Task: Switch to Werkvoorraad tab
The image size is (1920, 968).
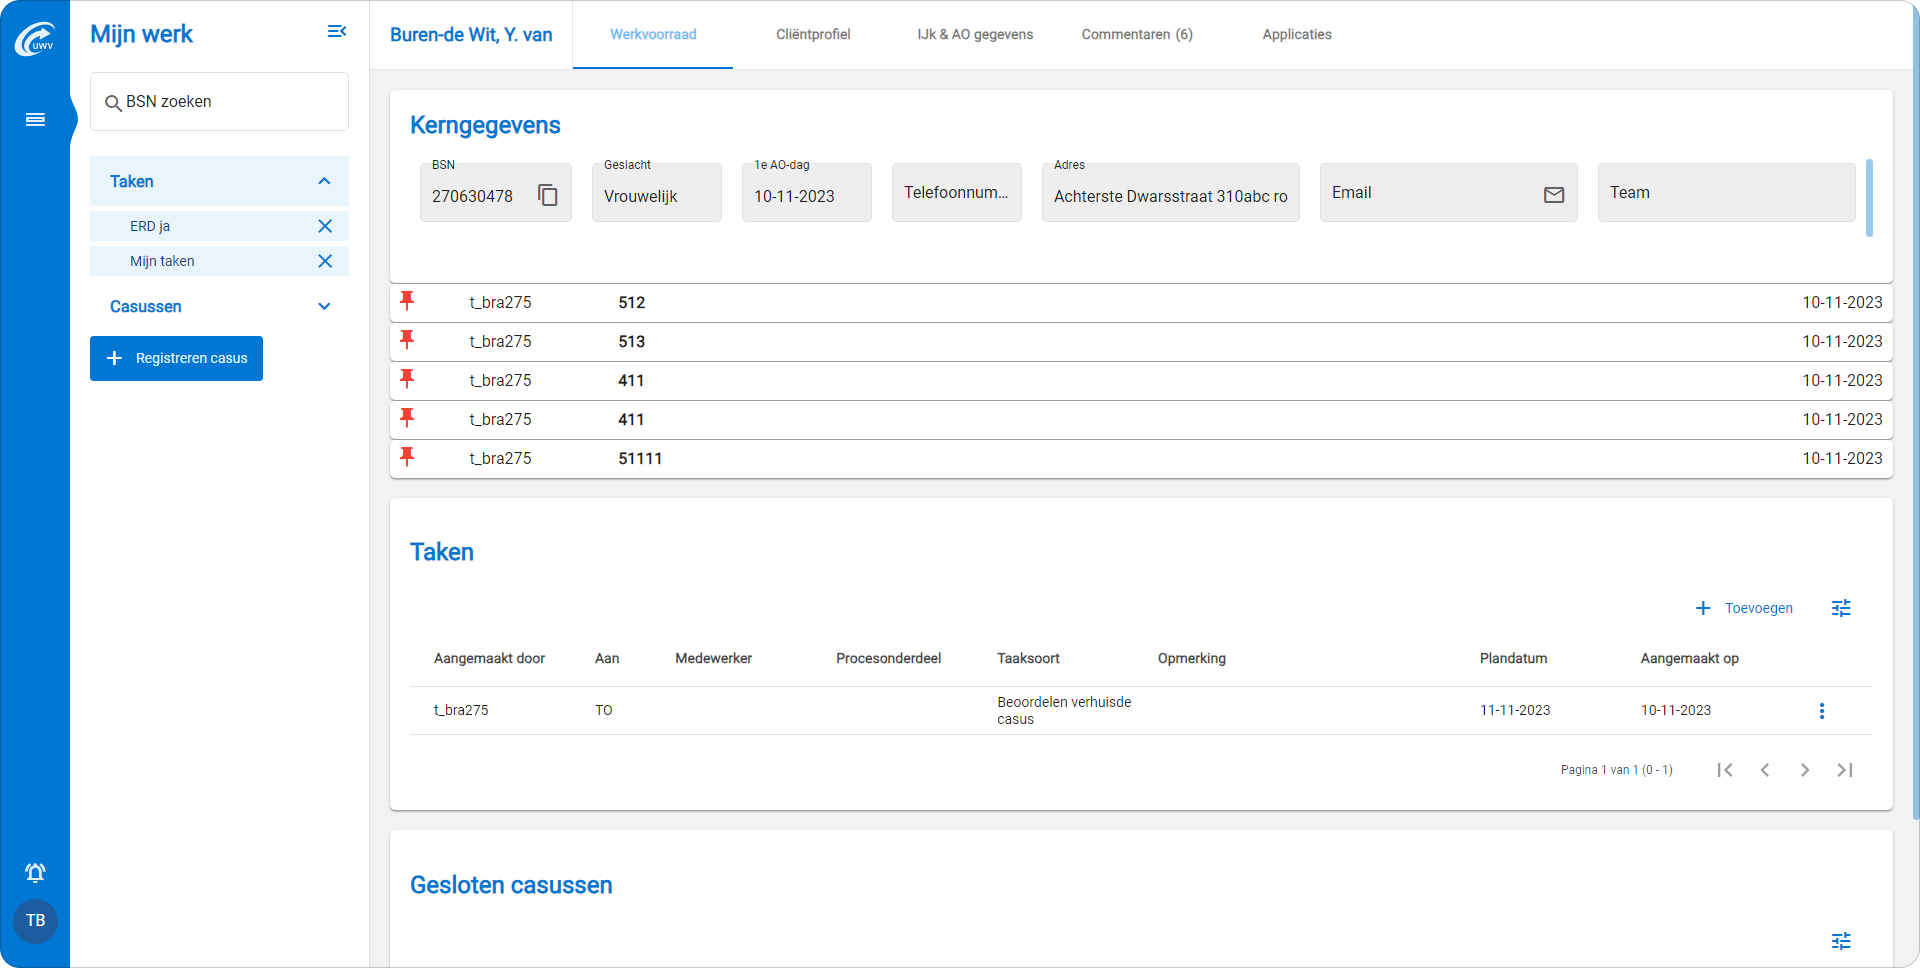Action: 653,34
